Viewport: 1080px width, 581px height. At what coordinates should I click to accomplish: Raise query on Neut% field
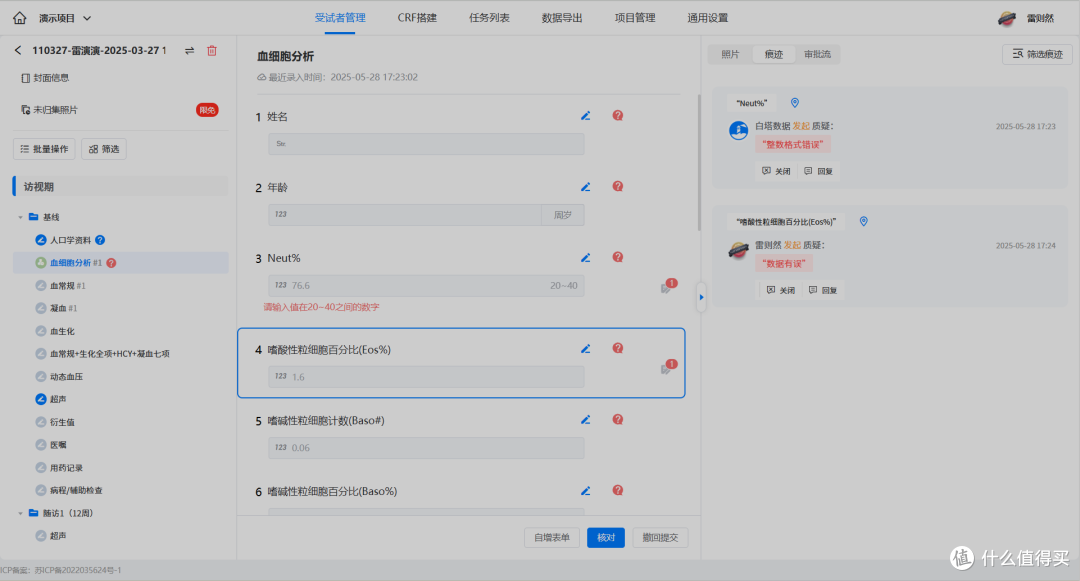(618, 257)
